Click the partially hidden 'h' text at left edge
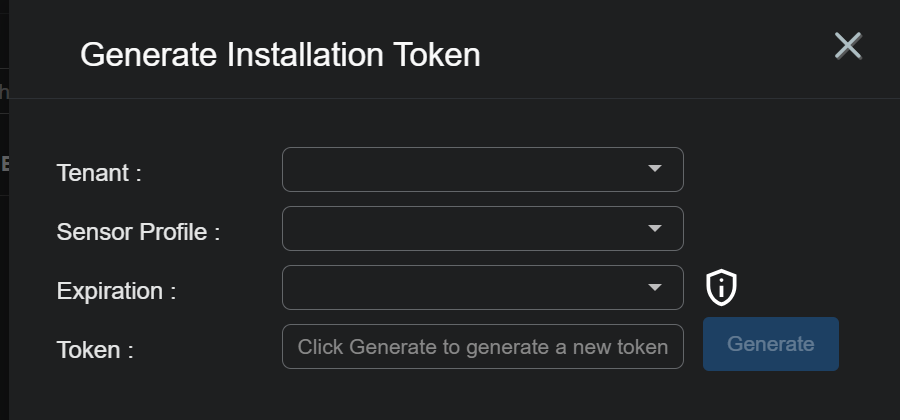Screen dimensions: 900x420 click(x=4, y=93)
